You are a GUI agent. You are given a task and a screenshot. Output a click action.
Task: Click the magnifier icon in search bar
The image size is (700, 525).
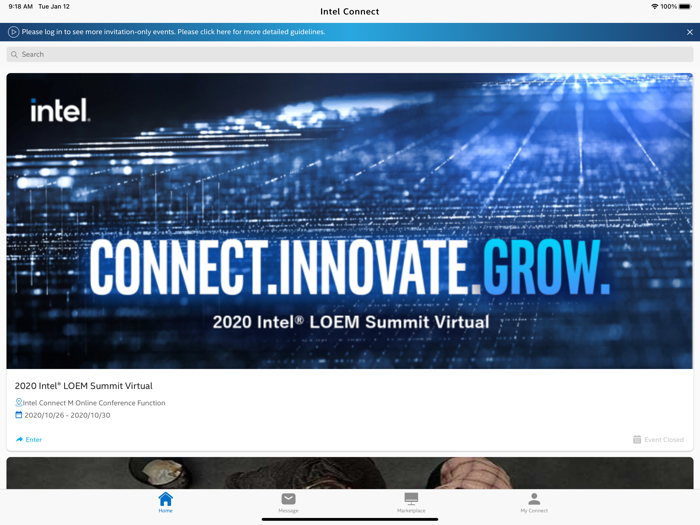[14, 54]
